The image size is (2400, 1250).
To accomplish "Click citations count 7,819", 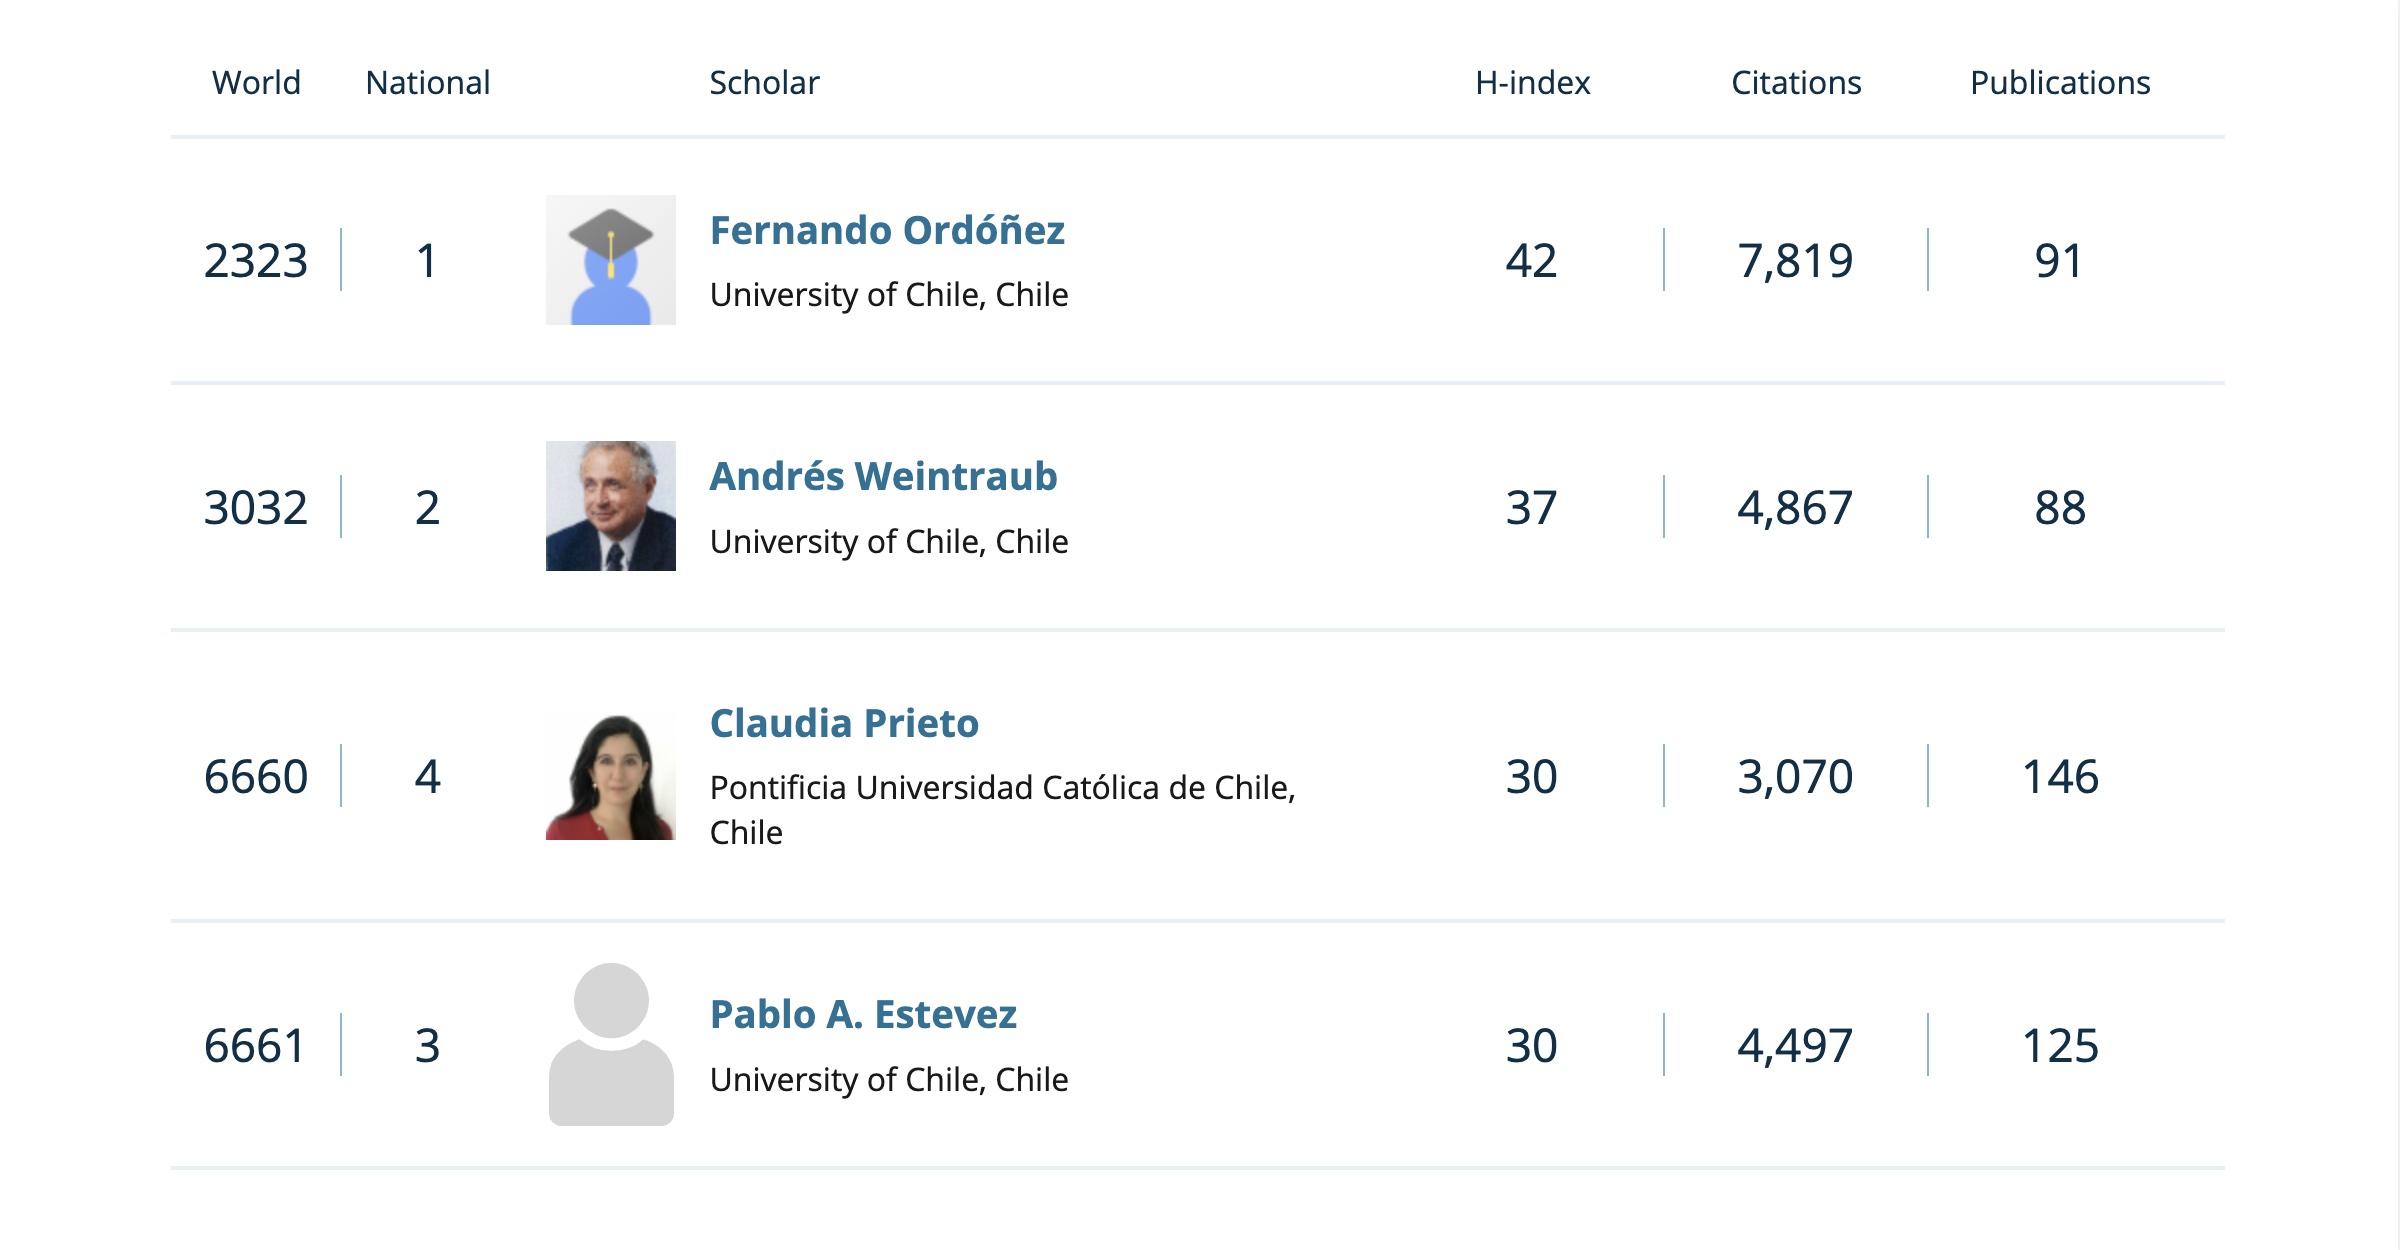I will click(x=1795, y=261).
